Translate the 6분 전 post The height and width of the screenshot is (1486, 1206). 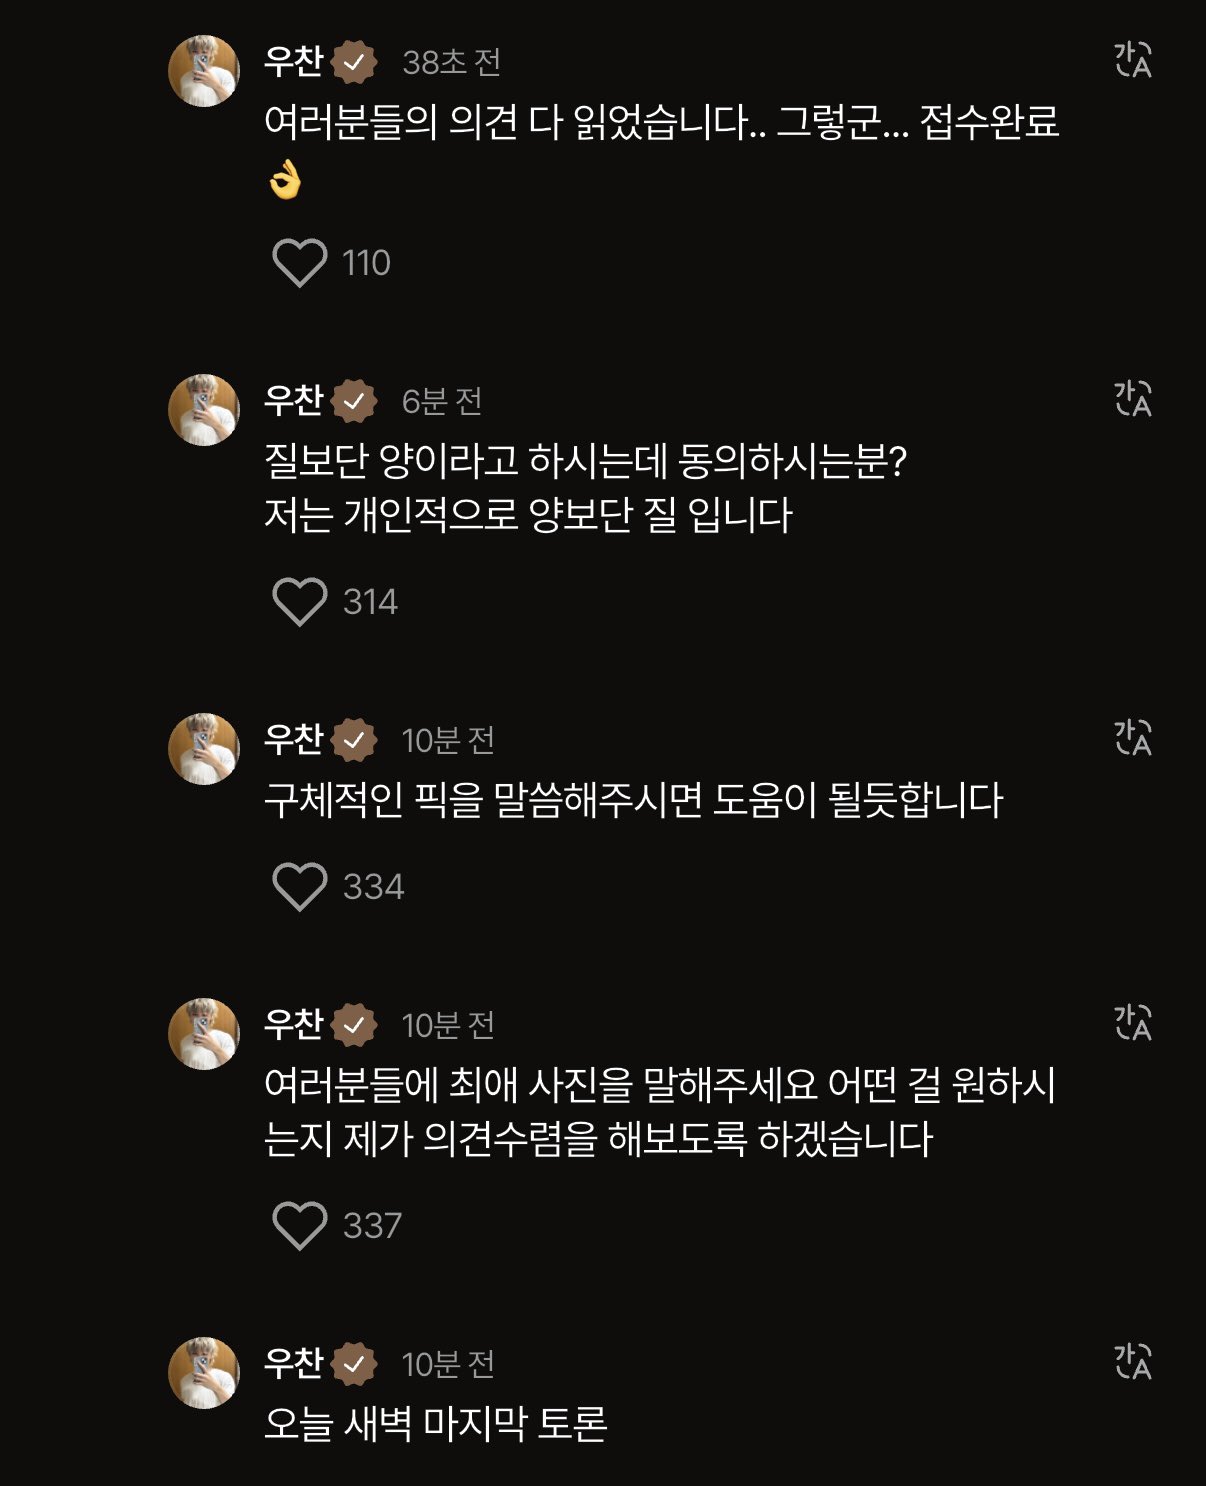click(x=1133, y=399)
